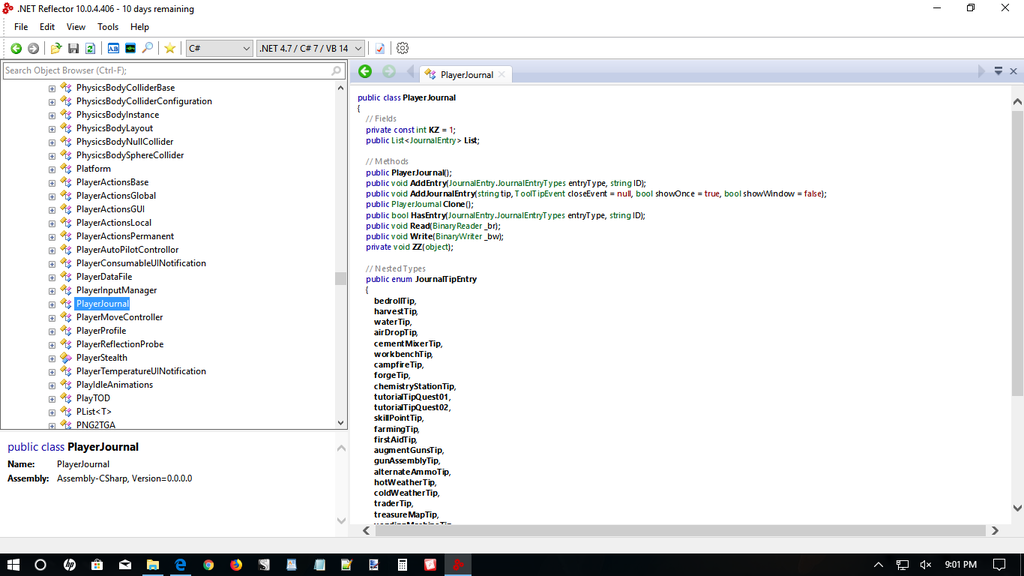Expand the PlayerDataFile node
This screenshot has width=1024, height=576.
point(52,277)
